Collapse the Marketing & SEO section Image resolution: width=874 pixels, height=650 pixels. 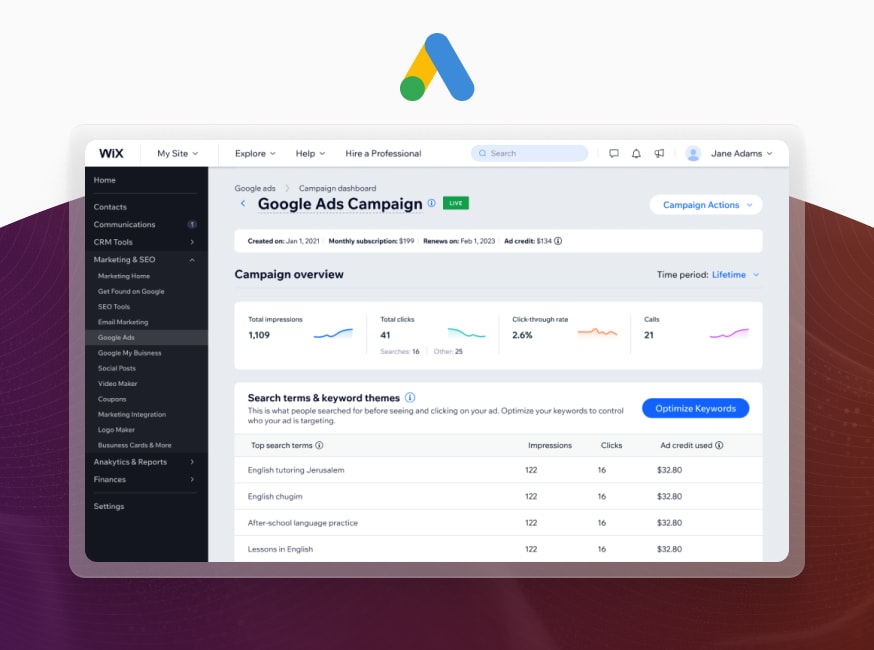(192, 260)
